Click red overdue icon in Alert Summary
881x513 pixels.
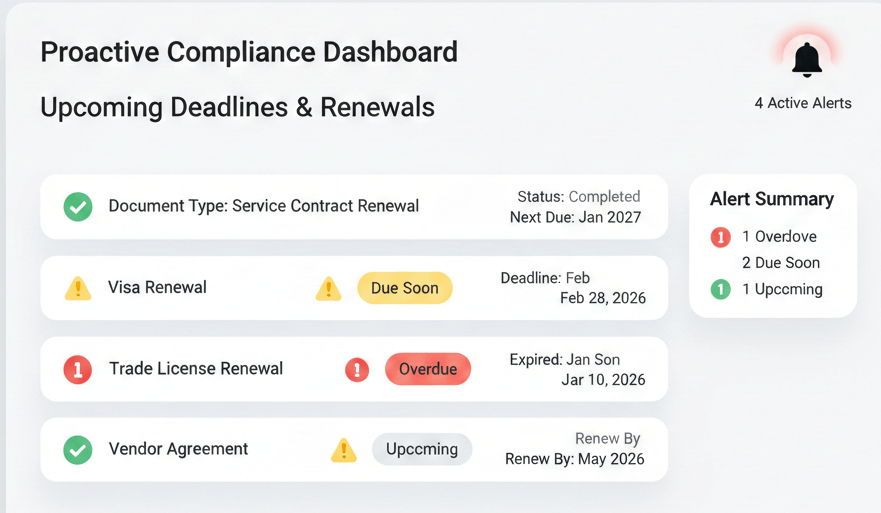click(720, 237)
